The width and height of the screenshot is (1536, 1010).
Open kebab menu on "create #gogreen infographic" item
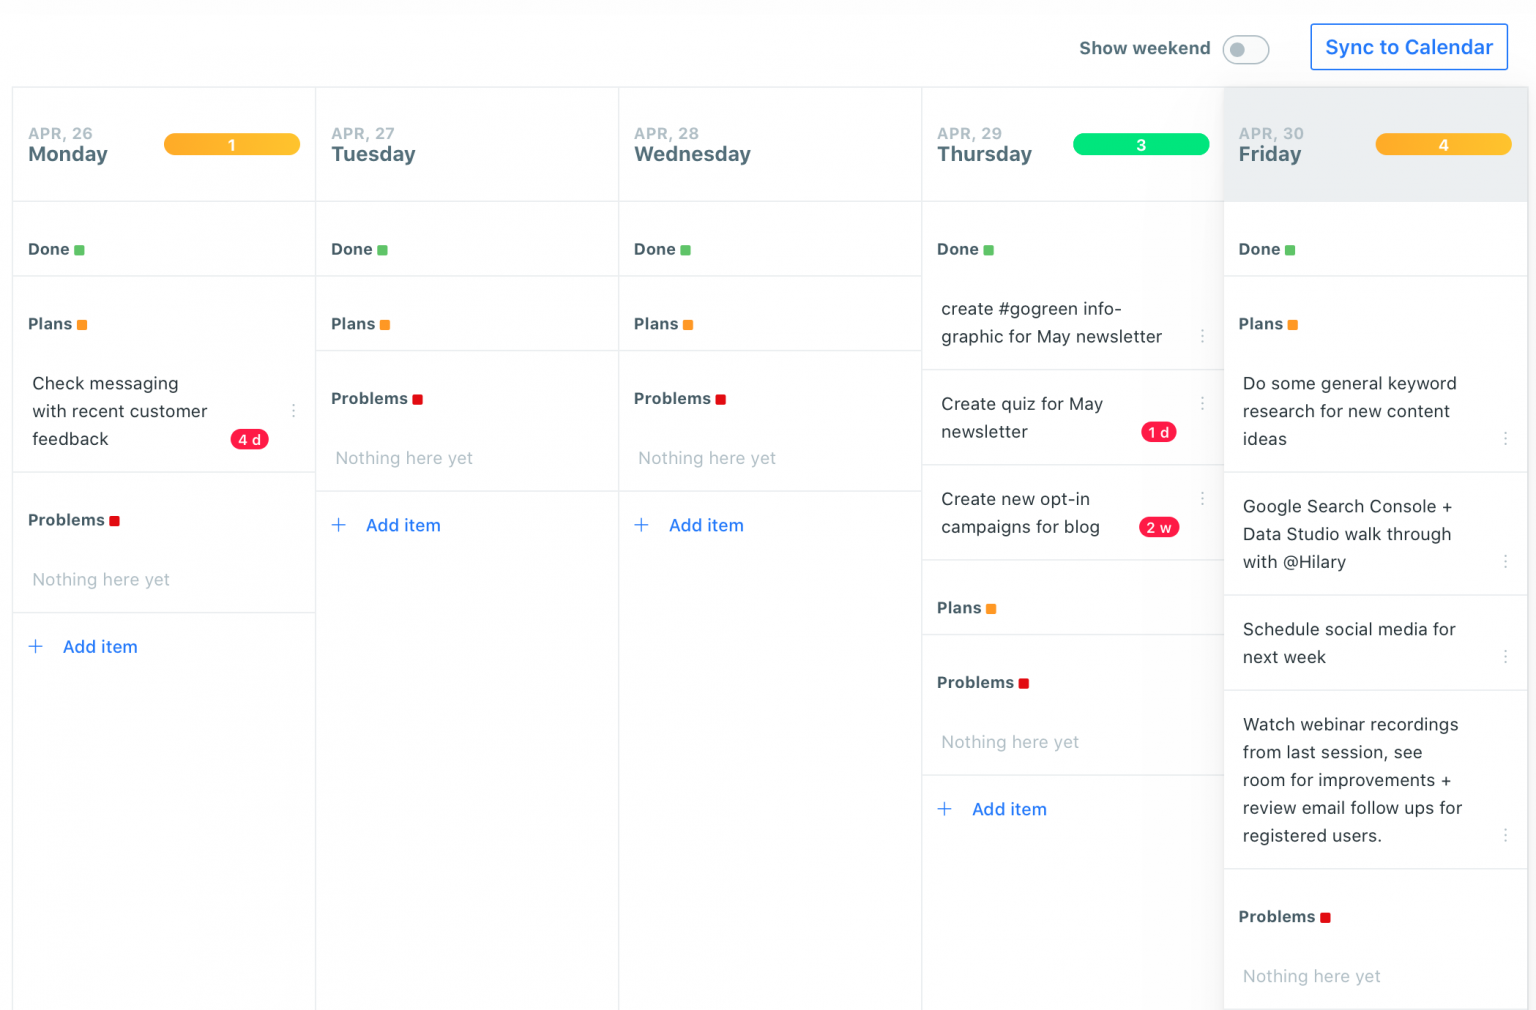pyautogui.click(x=1203, y=337)
